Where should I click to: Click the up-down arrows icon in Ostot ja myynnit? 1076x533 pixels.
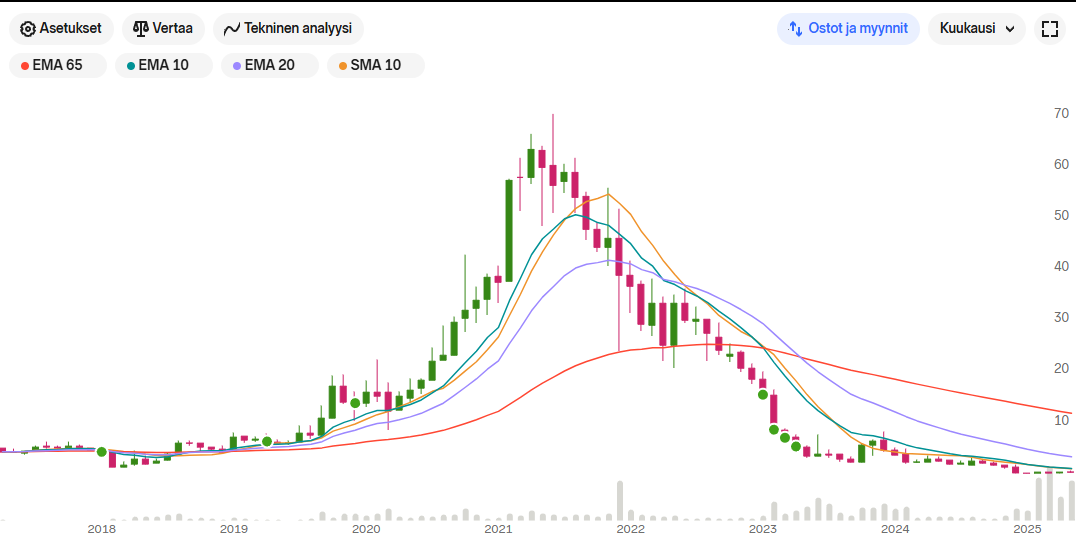(795, 29)
